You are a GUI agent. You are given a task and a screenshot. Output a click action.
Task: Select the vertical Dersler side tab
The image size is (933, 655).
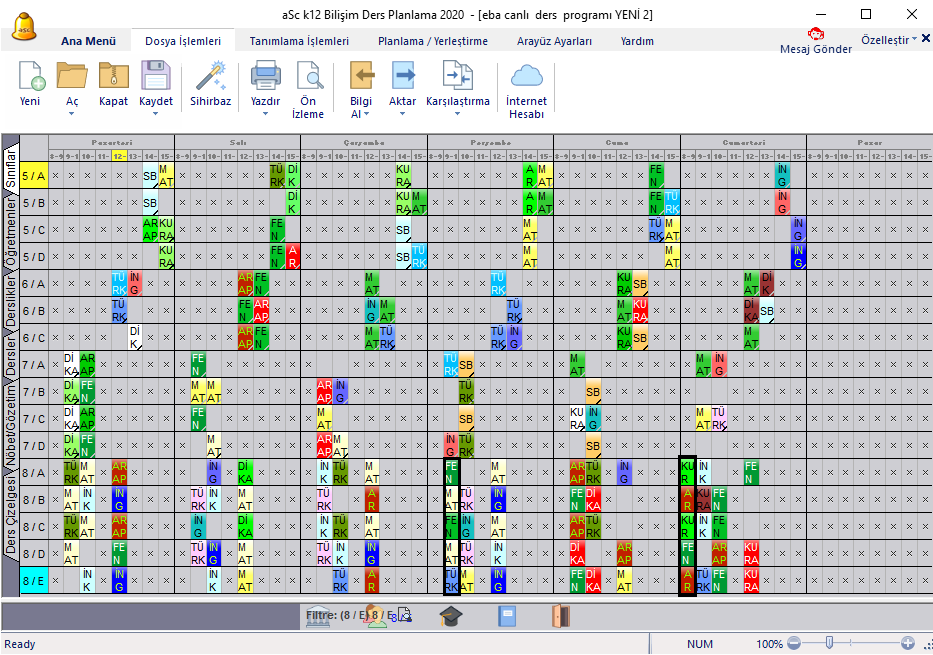pos(11,356)
